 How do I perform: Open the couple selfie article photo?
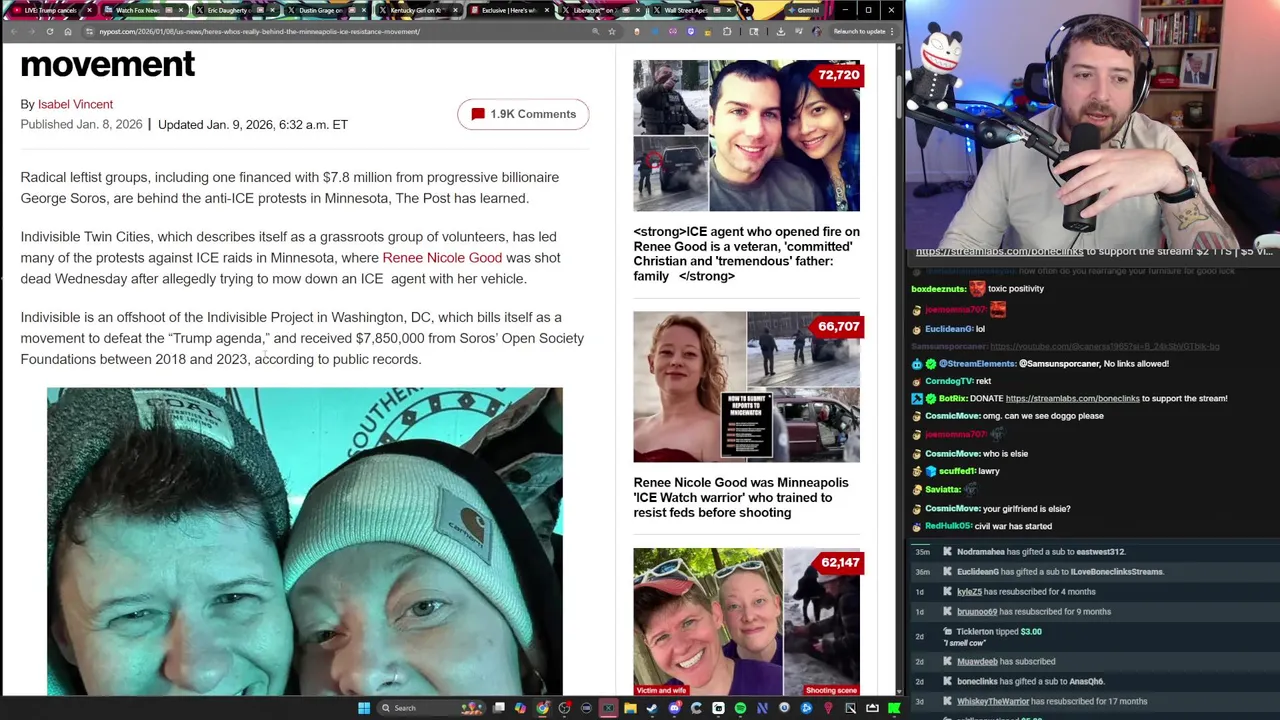304,540
